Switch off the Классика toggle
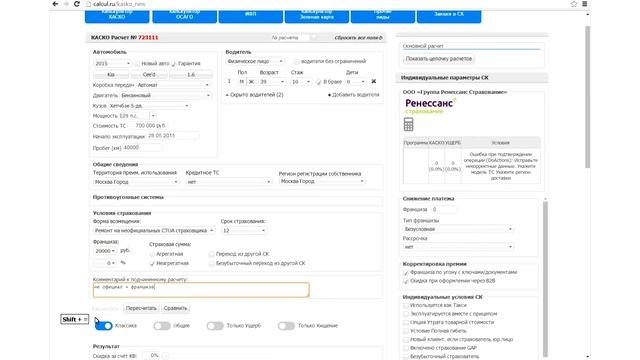Screen dimensions: 640x360 pyautogui.click(x=104, y=326)
